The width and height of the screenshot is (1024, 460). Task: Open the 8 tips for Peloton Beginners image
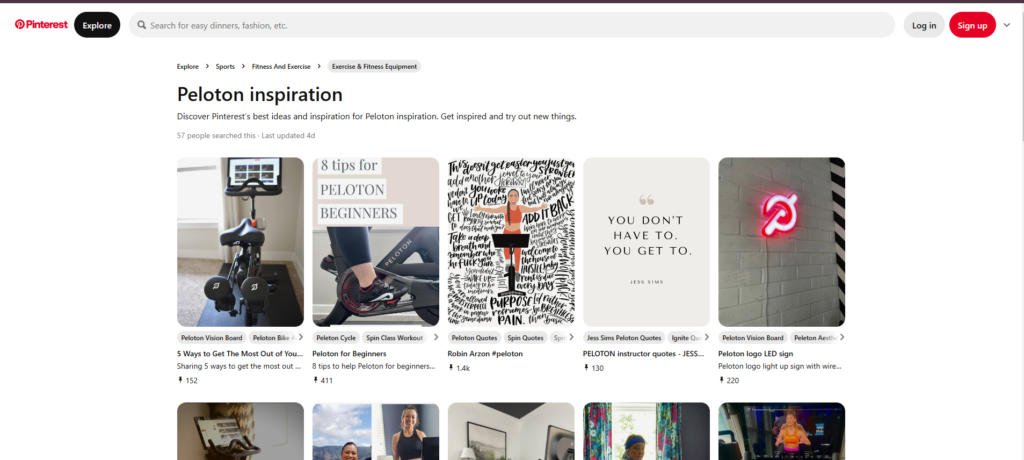point(376,242)
